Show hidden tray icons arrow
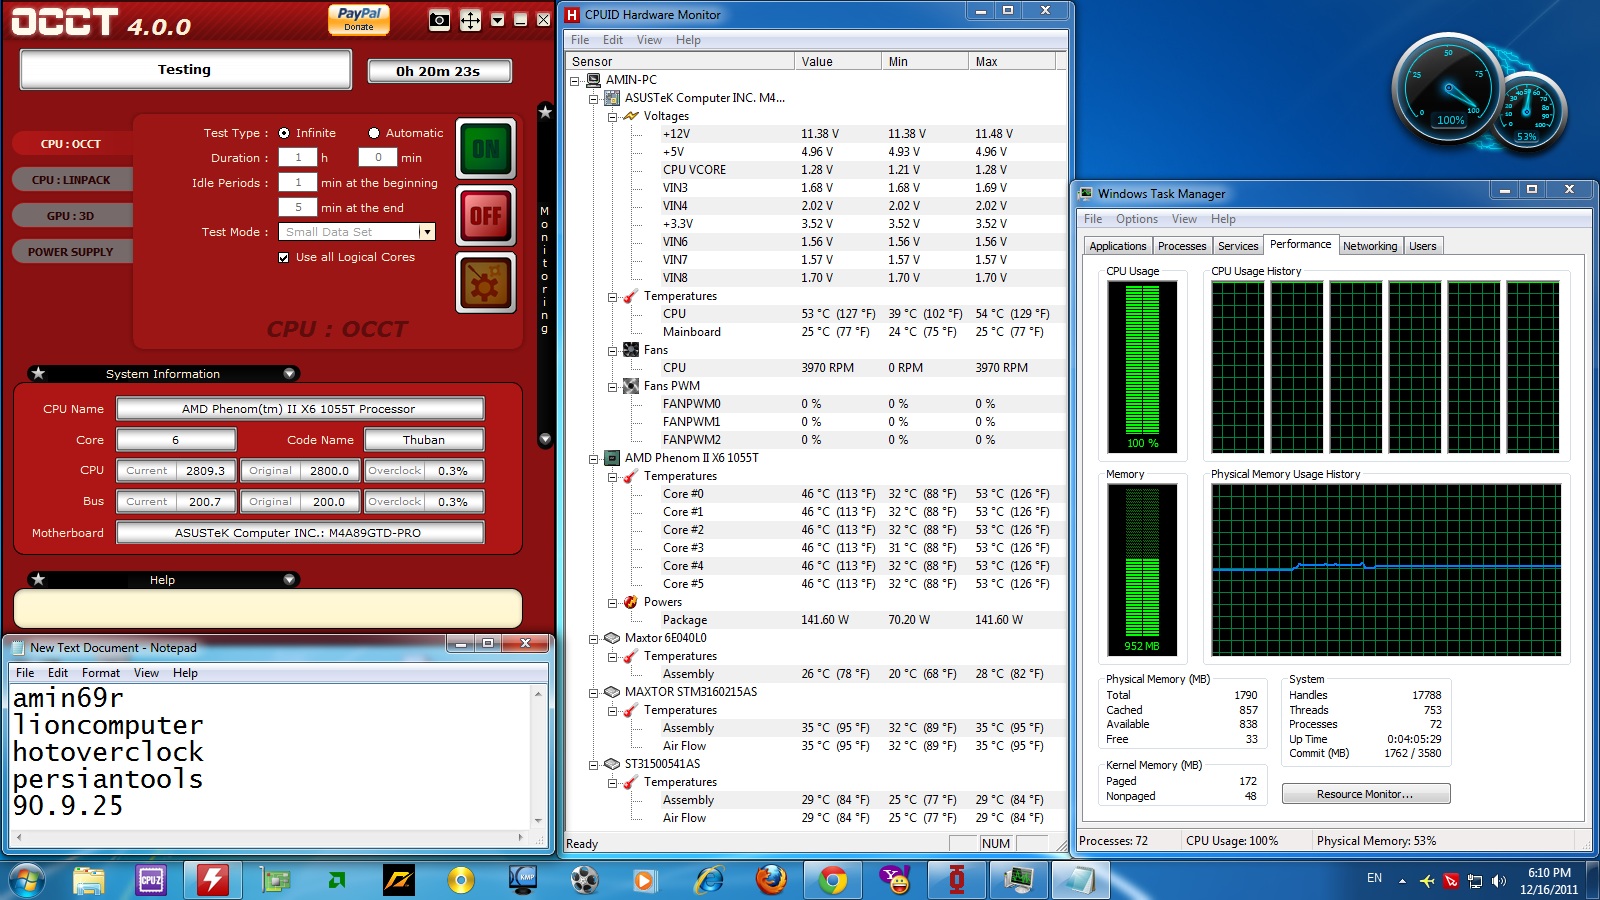Screen dimensions: 1600x900 pyautogui.click(x=1402, y=881)
